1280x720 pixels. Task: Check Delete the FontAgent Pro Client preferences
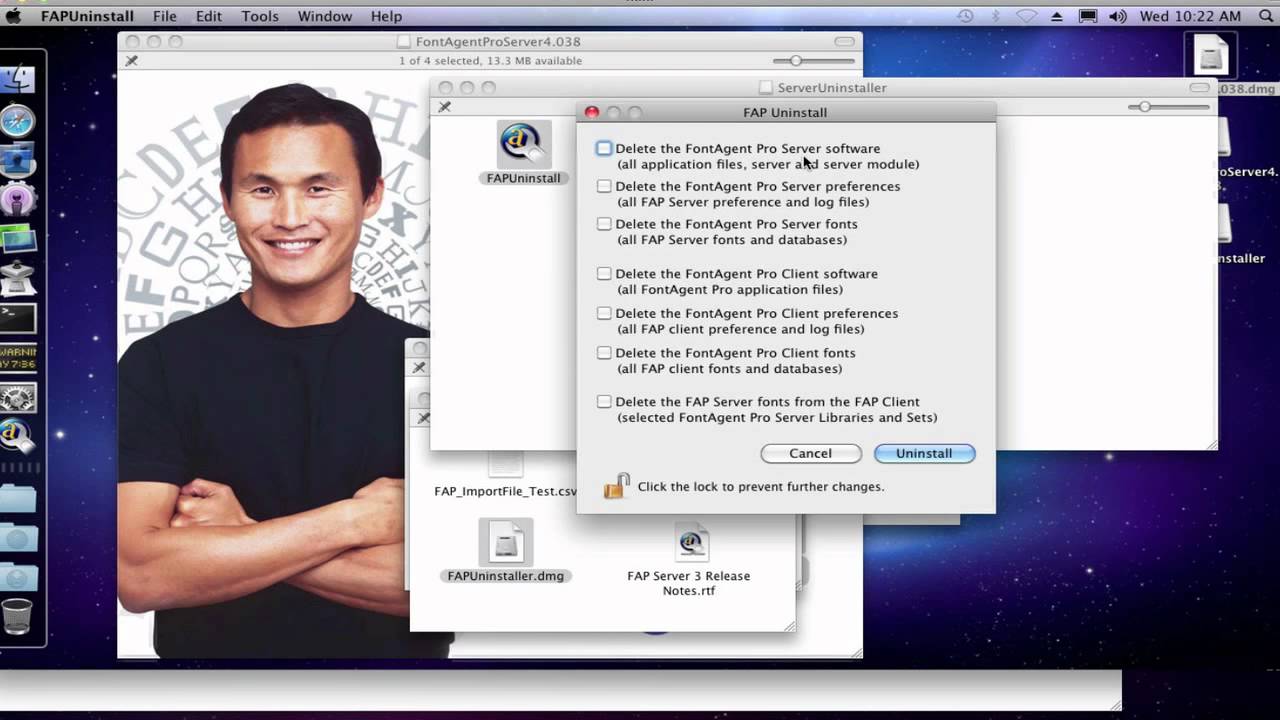pyautogui.click(x=604, y=313)
